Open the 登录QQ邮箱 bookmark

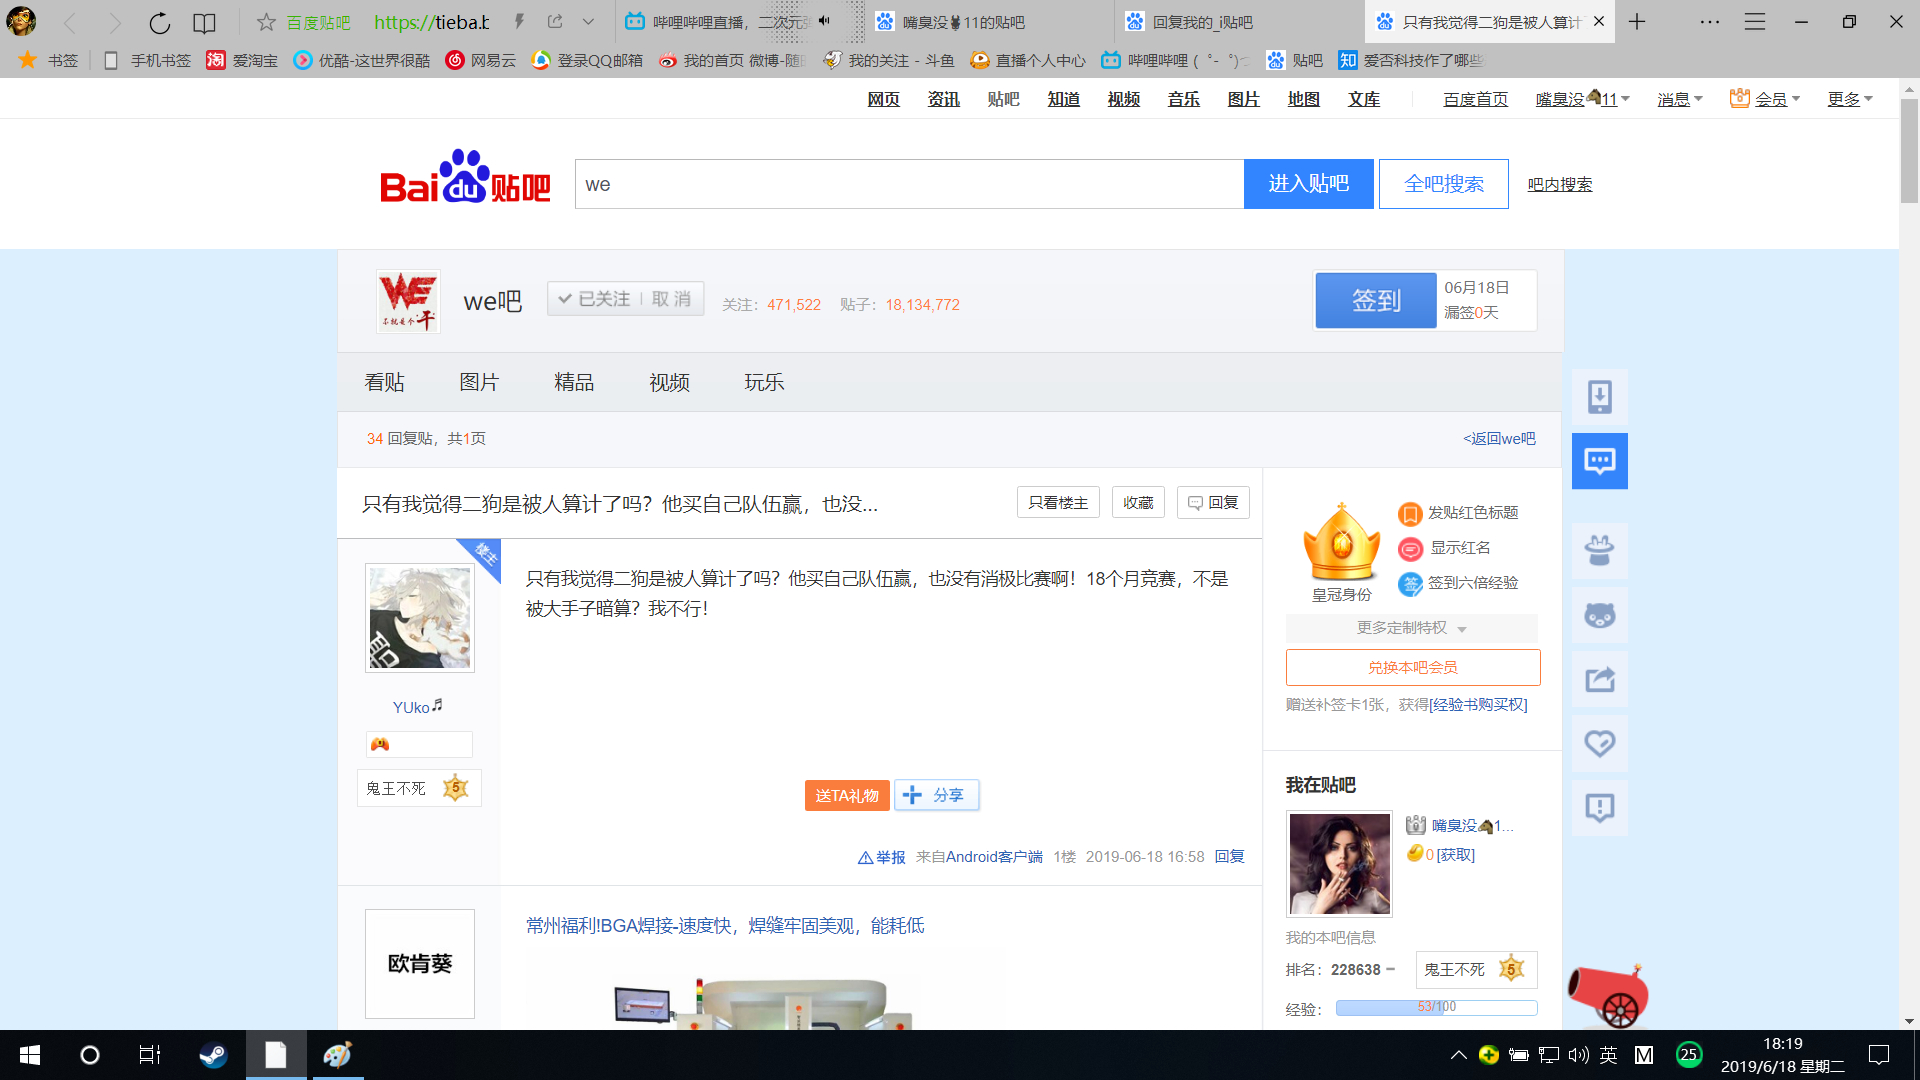click(587, 60)
